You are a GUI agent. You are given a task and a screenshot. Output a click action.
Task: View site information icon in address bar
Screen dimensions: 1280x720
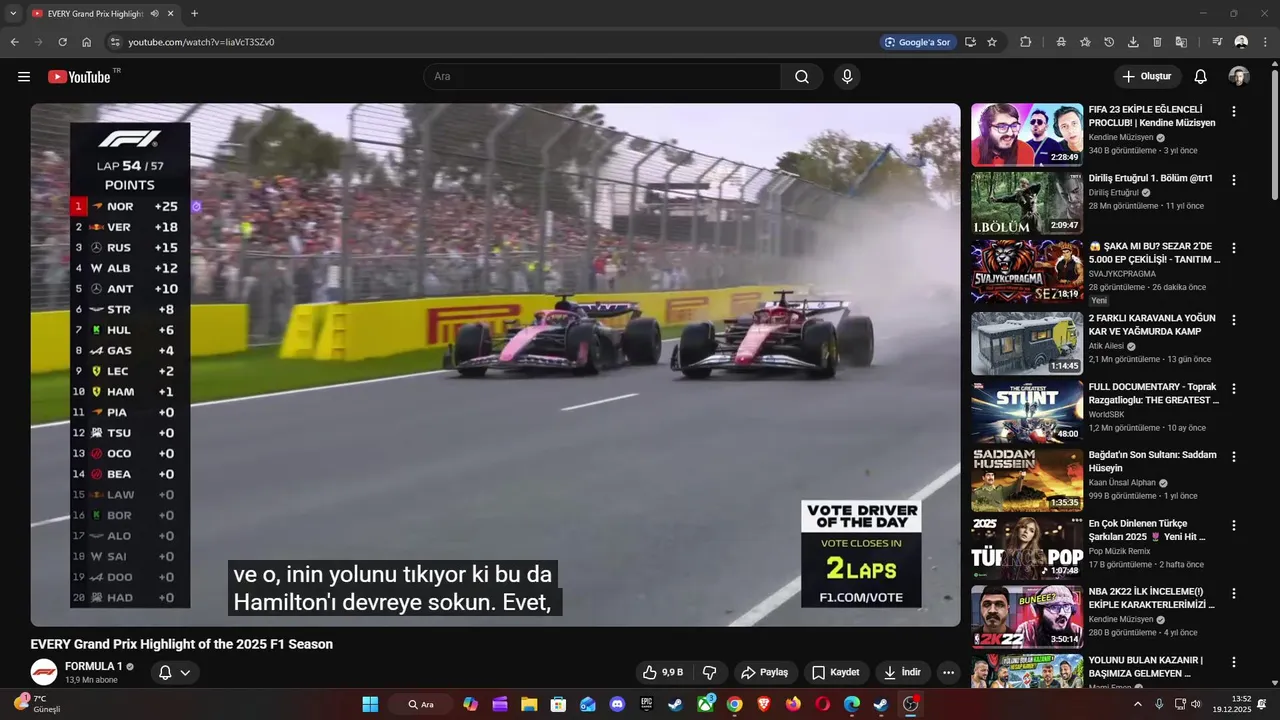[x=115, y=42]
